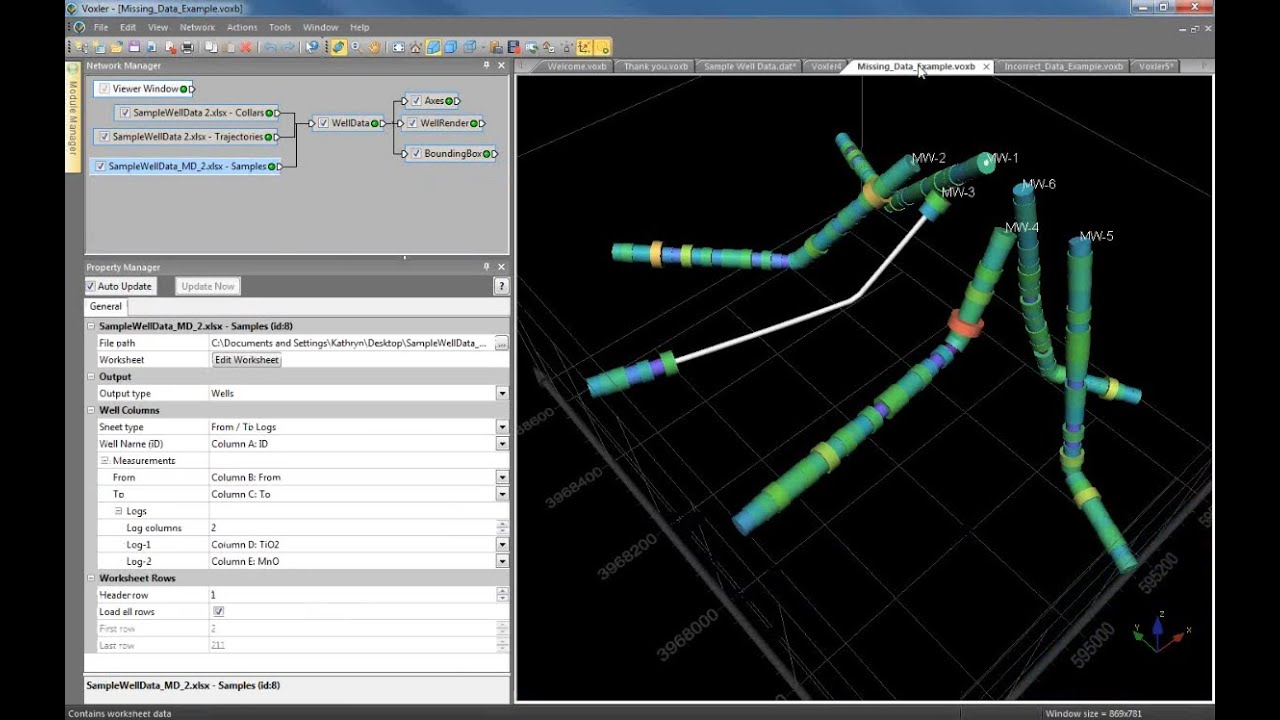Screen dimensions: 1280x720
Task: Click the Open file folder toolbar icon
Action: [116, 47]
